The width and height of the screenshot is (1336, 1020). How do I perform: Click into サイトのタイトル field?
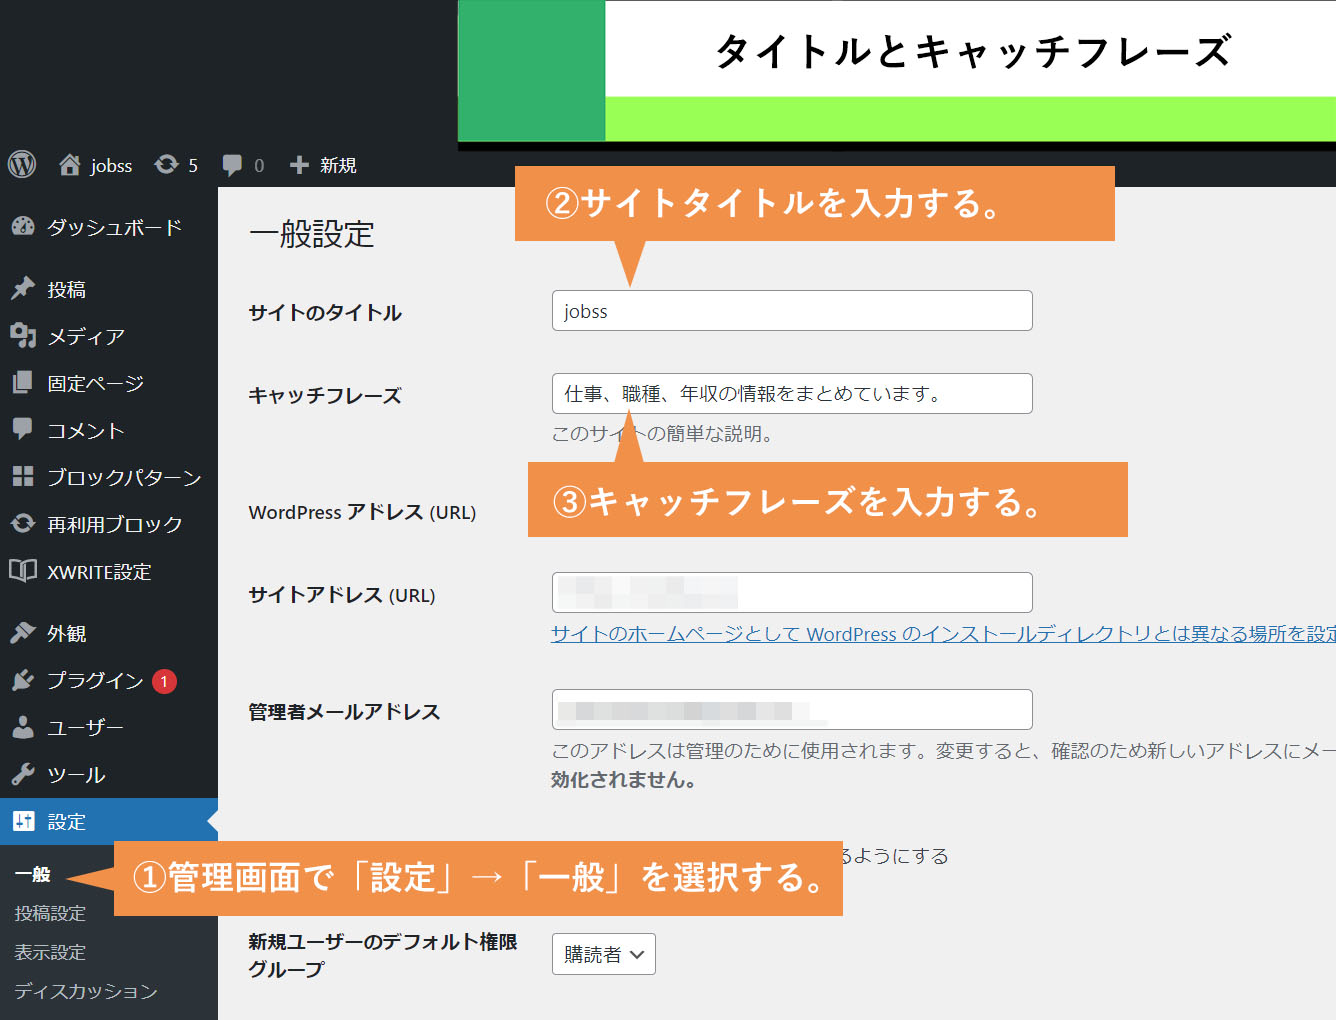(792, 311)
